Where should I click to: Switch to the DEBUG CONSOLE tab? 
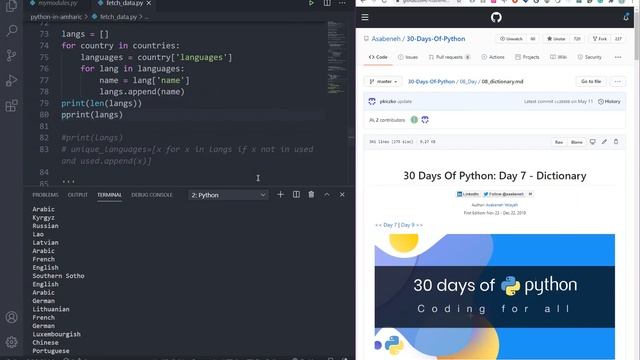[152, 195]
